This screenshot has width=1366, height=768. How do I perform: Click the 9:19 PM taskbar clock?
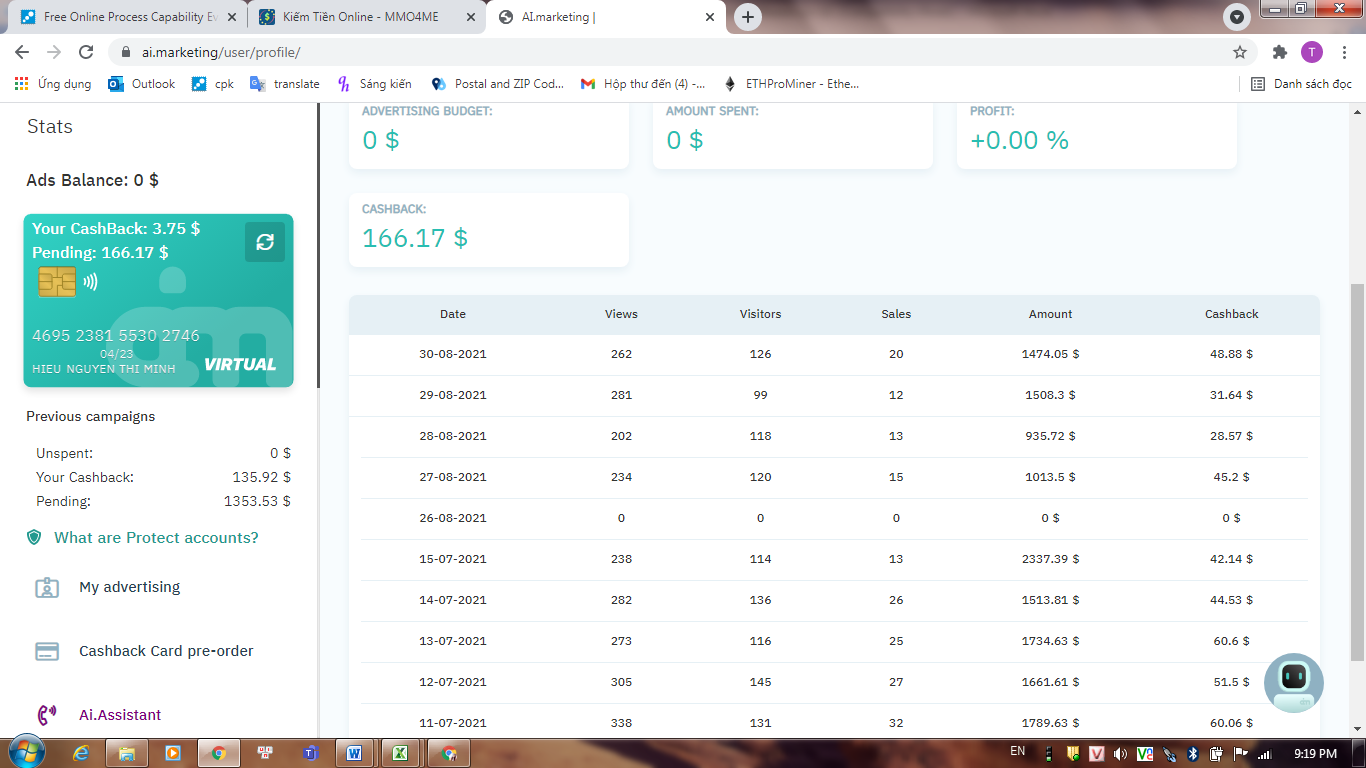pos(1315,754)
